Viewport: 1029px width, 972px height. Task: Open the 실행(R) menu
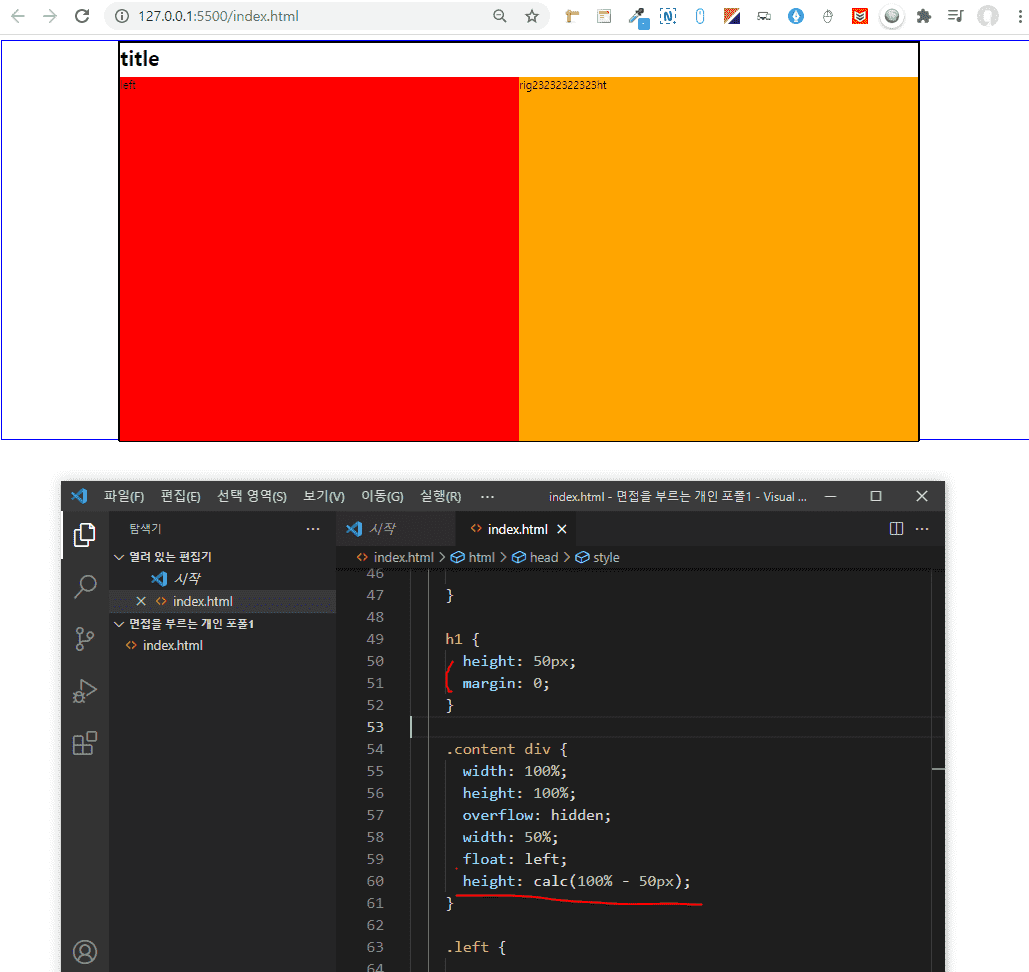tap(440, 497)
